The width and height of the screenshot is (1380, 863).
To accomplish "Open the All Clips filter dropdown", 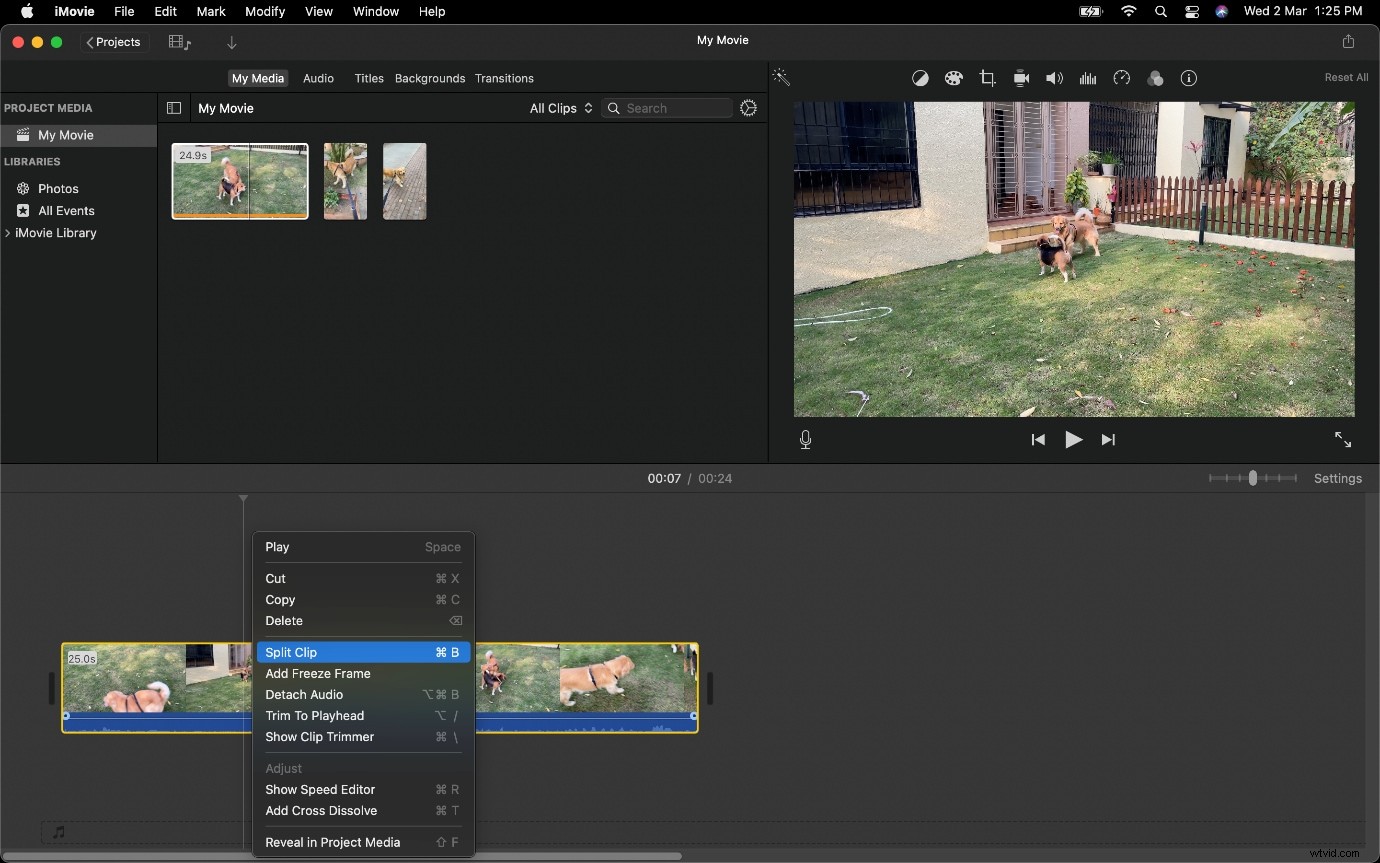I will pos(559,108).
